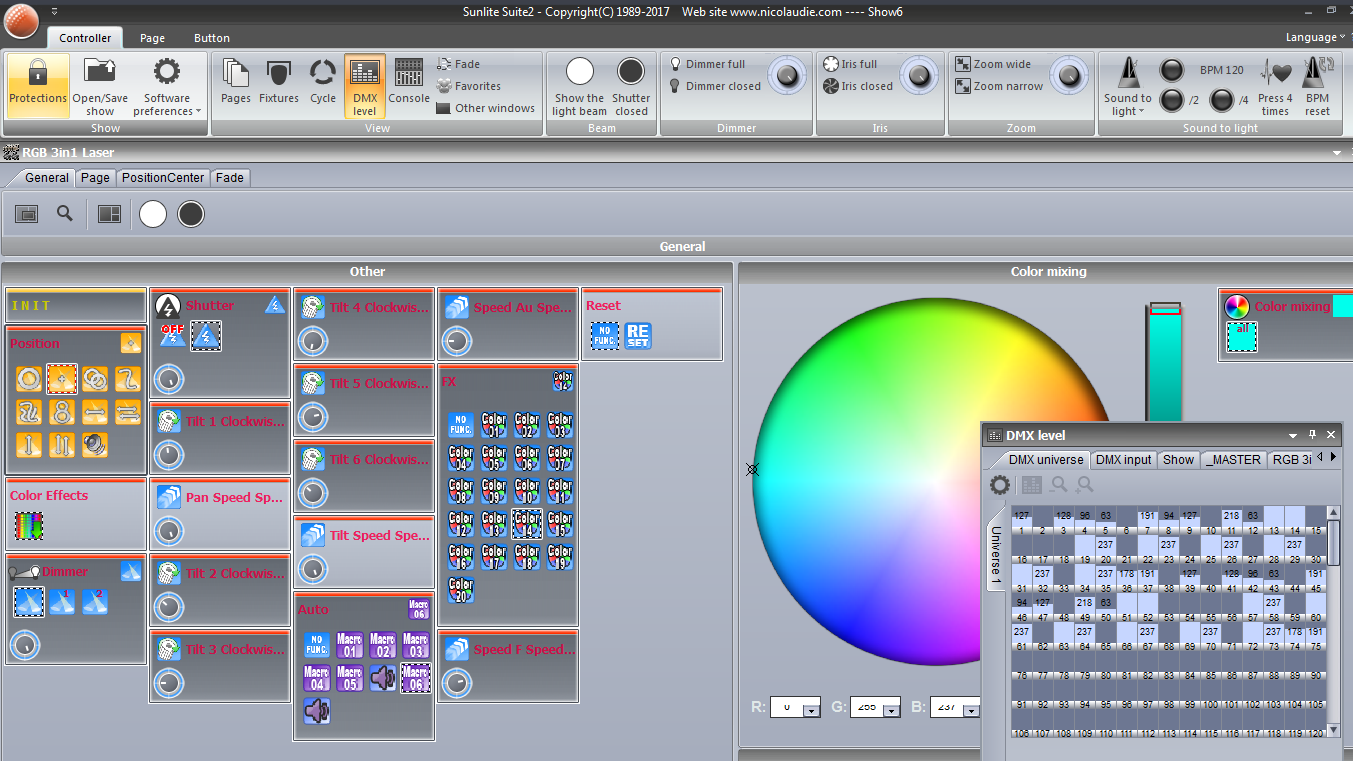Switch to the DMX input tab
The height and width of the screenshot is (761, 1353).
coord(1123,460)
